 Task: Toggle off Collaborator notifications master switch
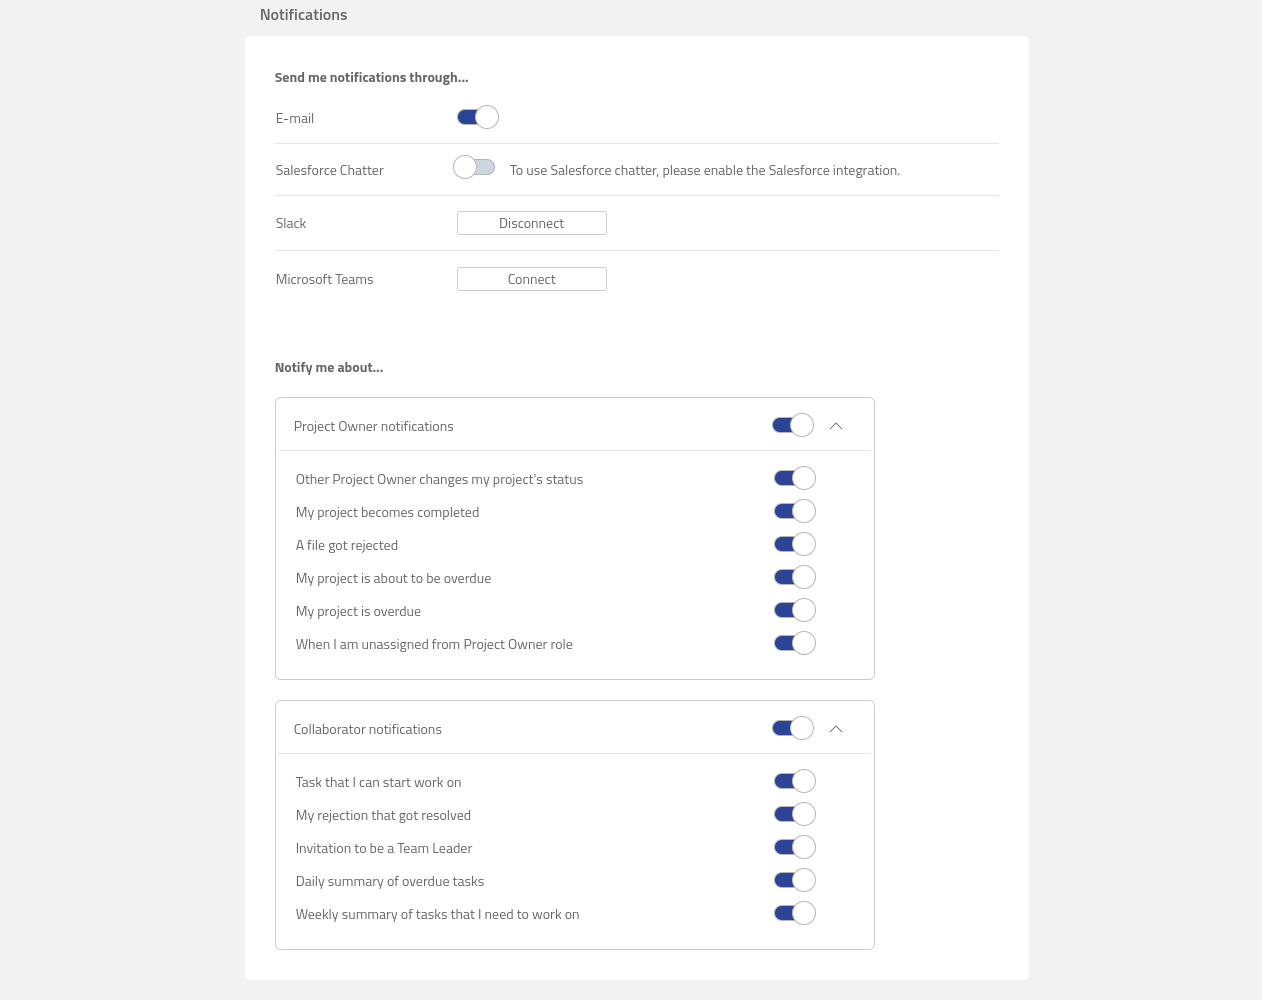click(792, 728)
